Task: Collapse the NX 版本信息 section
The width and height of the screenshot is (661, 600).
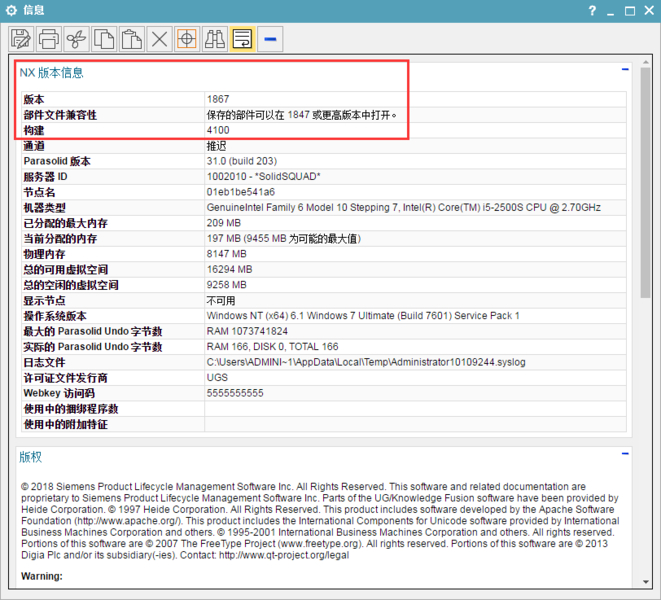Action: tap(625, 69)
